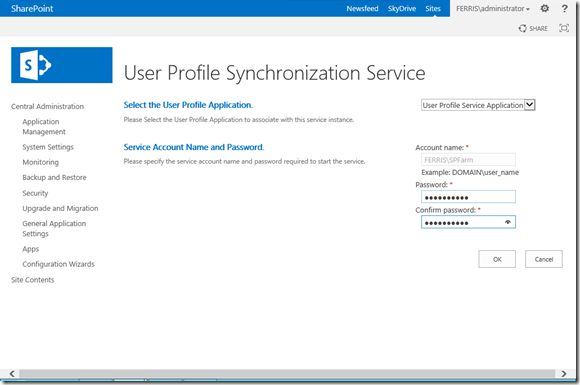This screenshot has width=580, height=385.
Task: Open User Profile Service Application dropdown
Action: point(478,105)
